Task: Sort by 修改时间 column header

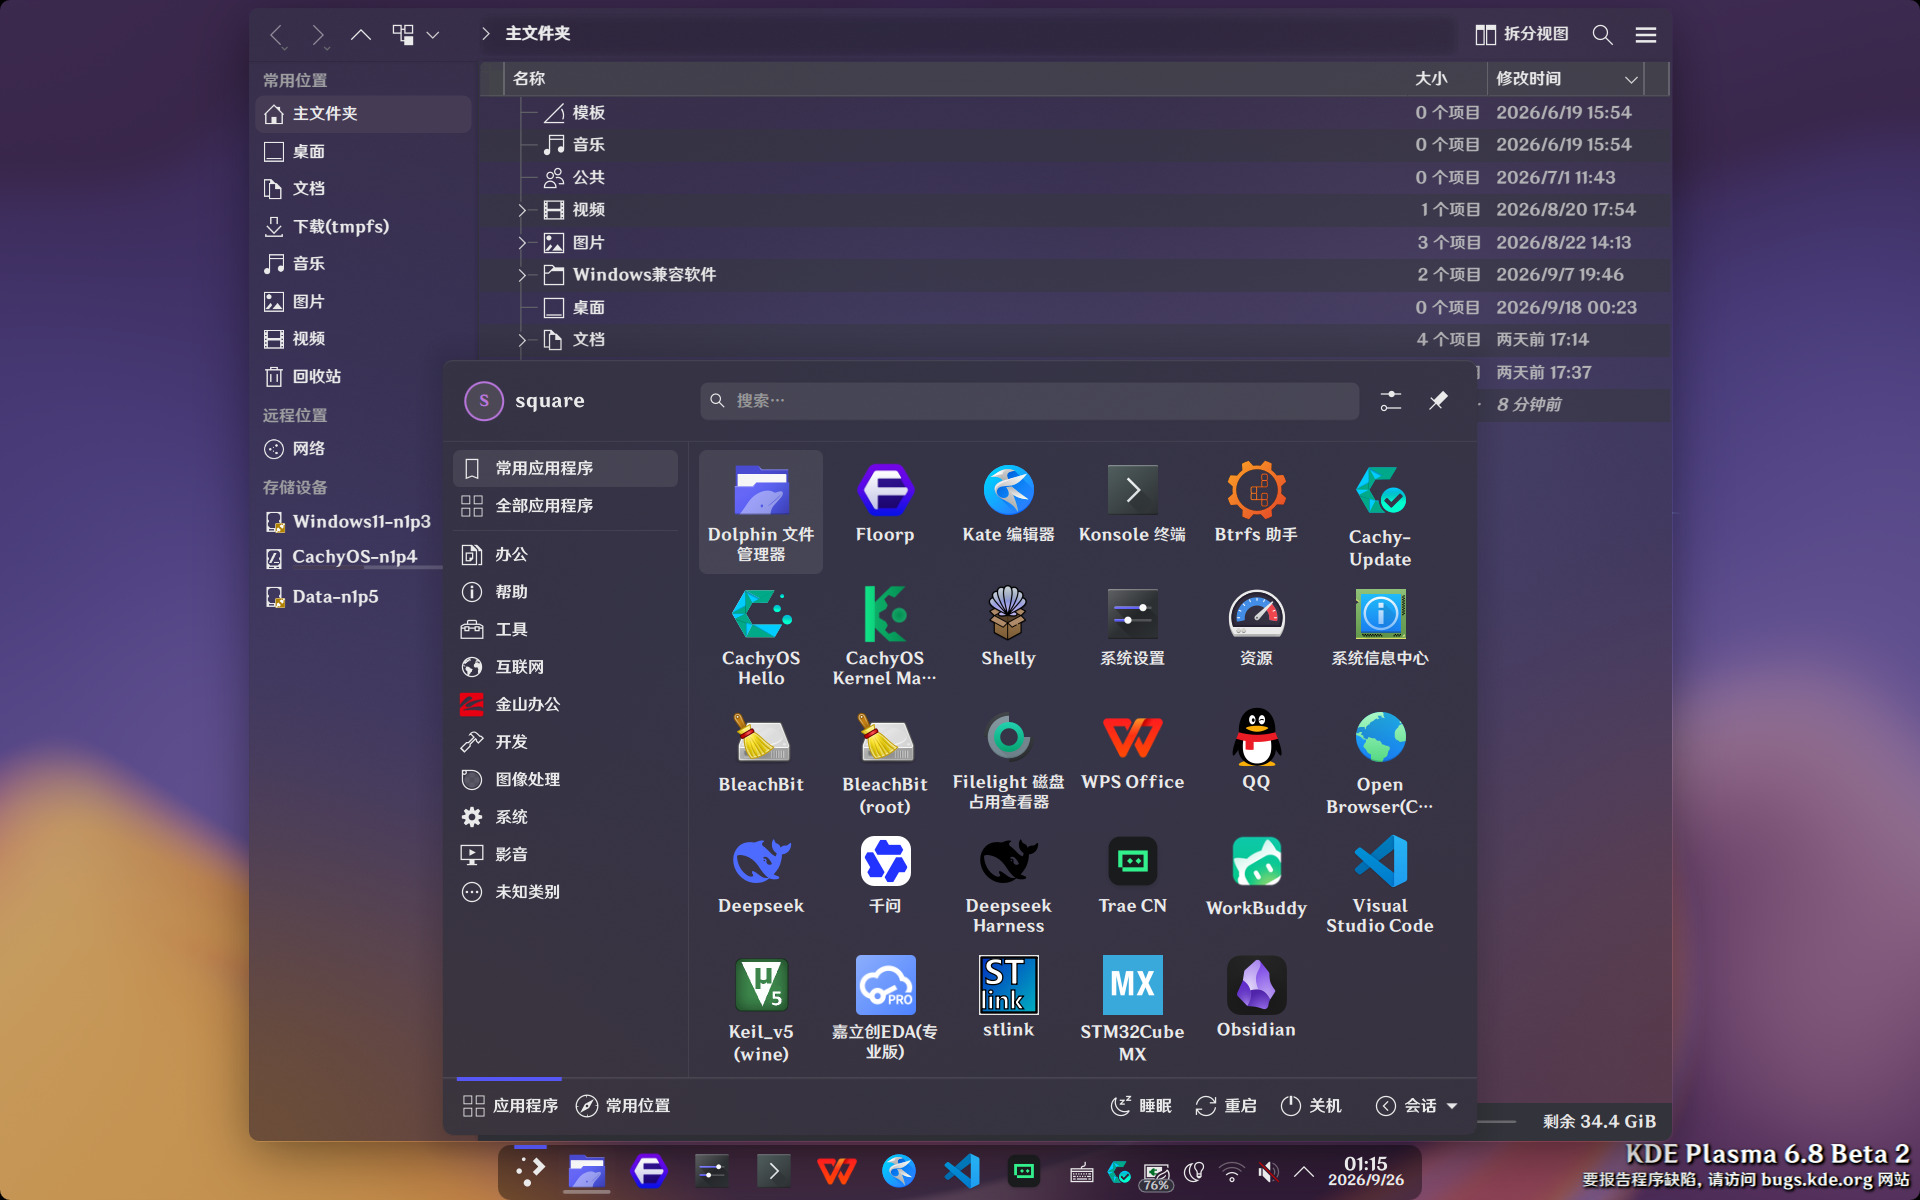Action: point(1566,79)
